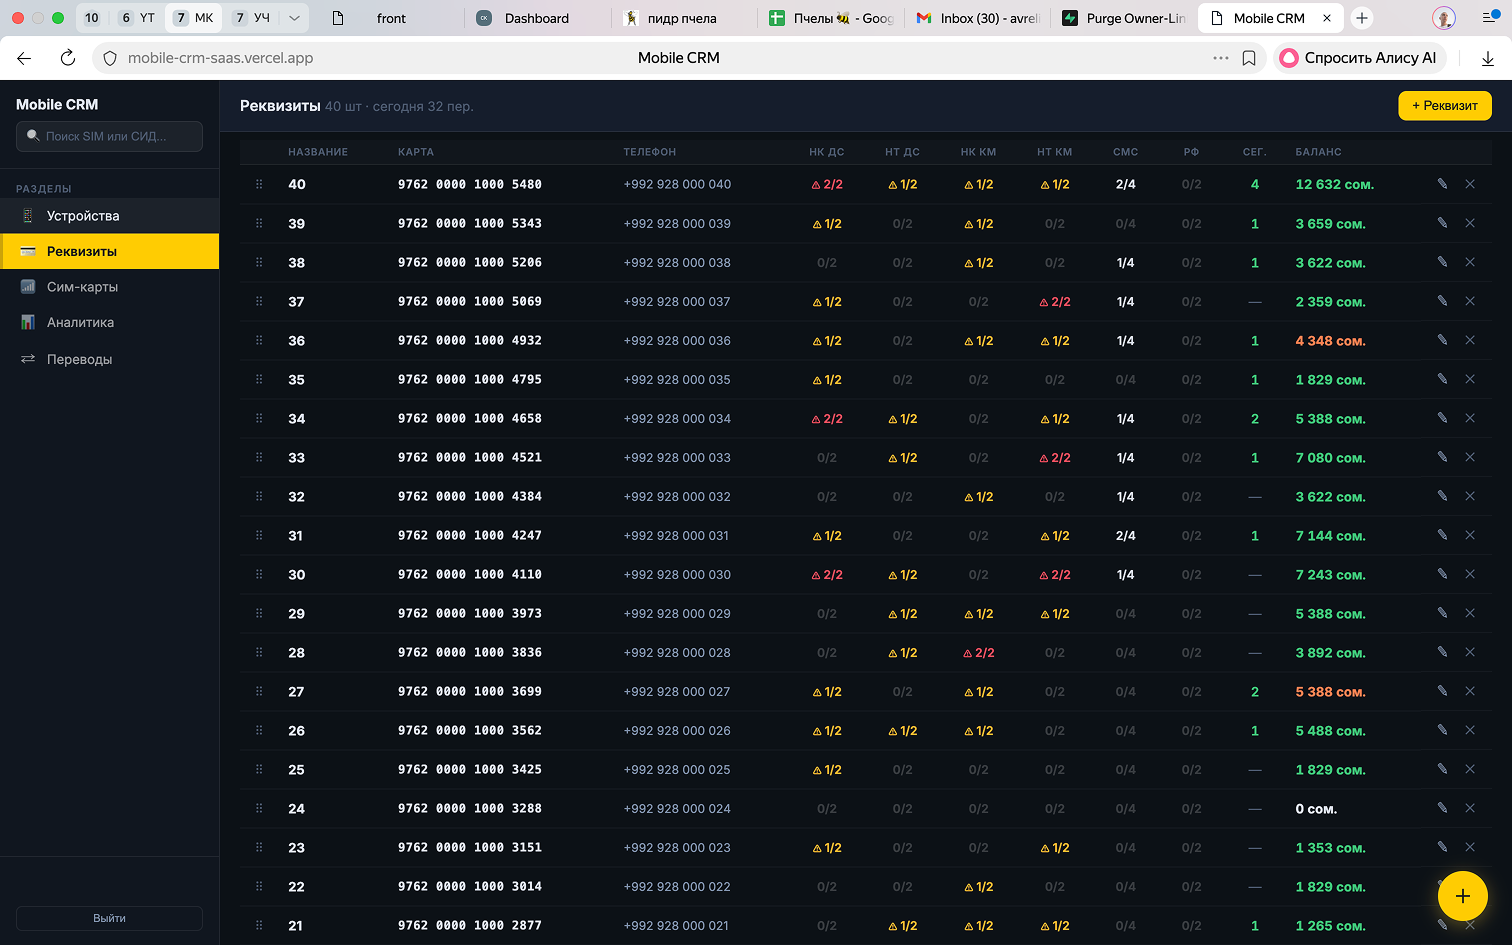Edit requisite row 40 with the pencil icon
The height and width of the screenshot is (945, 1512).
click(x=1442, y=184)
